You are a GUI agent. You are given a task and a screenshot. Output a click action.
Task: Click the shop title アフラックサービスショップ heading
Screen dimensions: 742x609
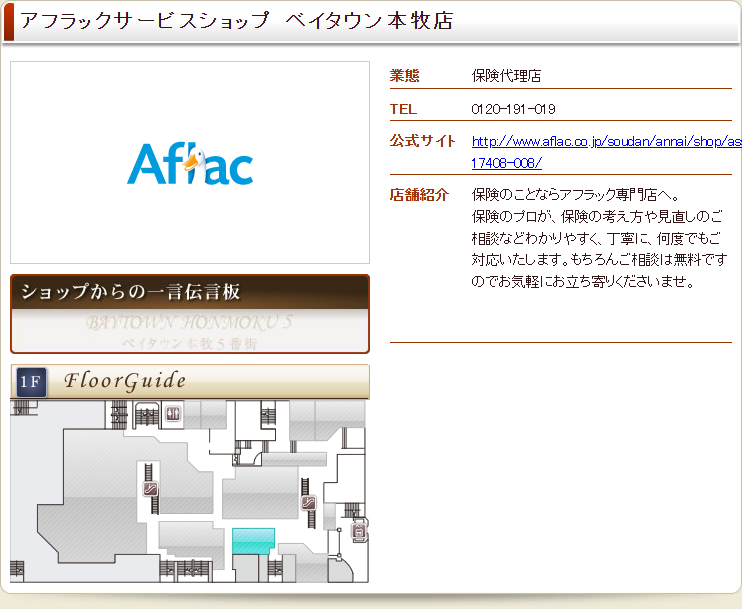pos(236,21)
